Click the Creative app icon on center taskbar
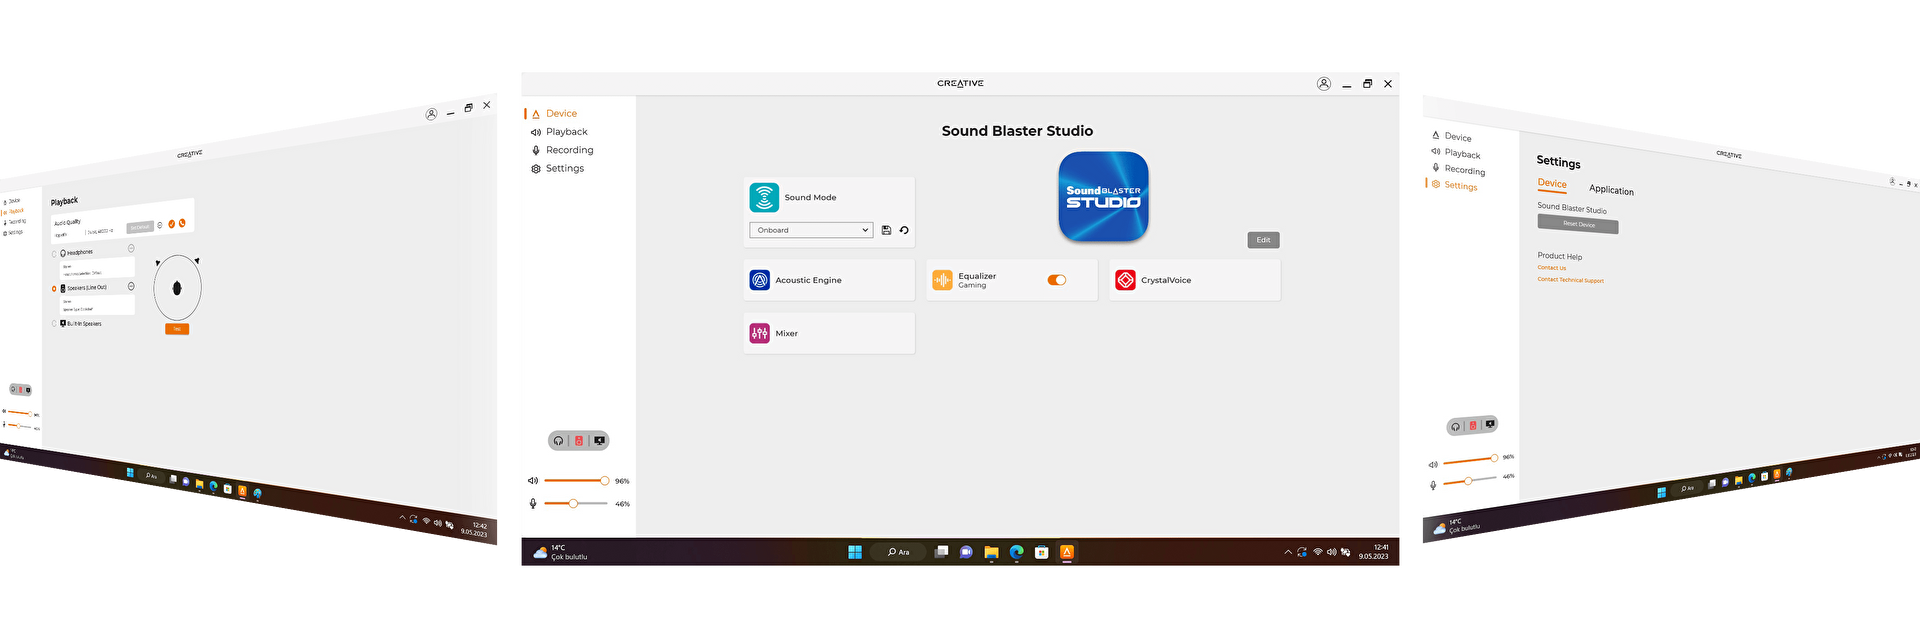 click(1067, 552)
